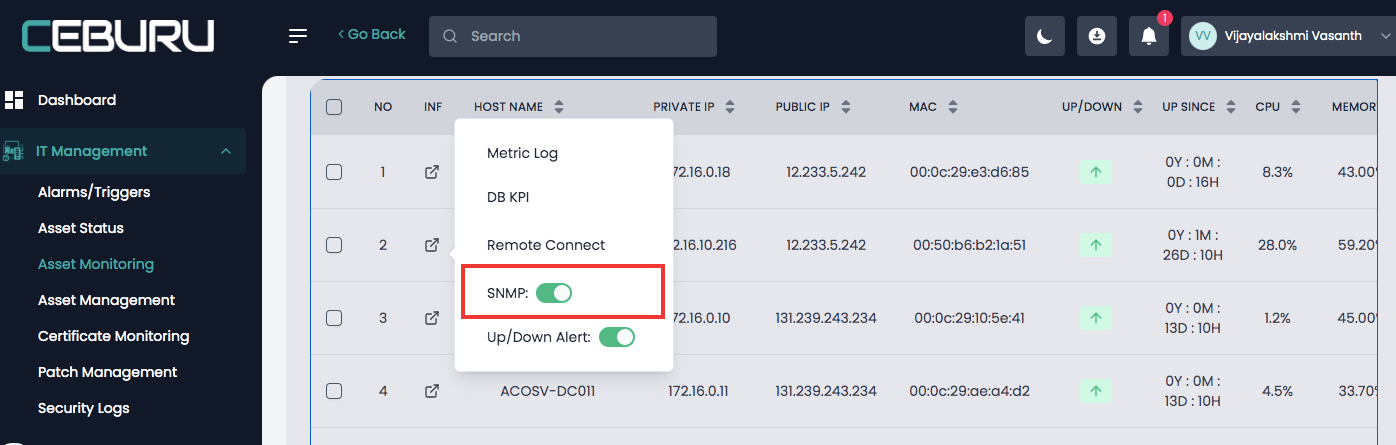Click the search magnifier icon

tap(450, 36)
